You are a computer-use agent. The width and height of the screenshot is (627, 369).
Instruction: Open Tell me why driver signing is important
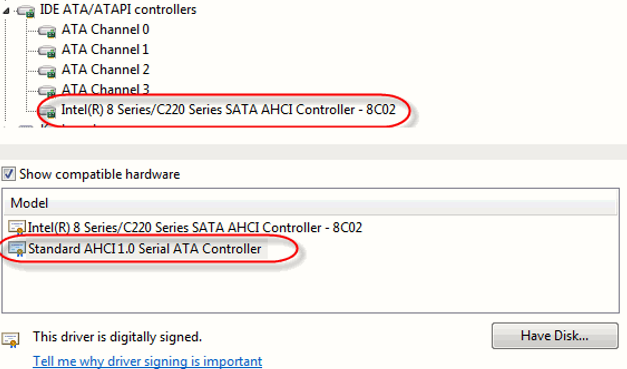coord(148,361)
